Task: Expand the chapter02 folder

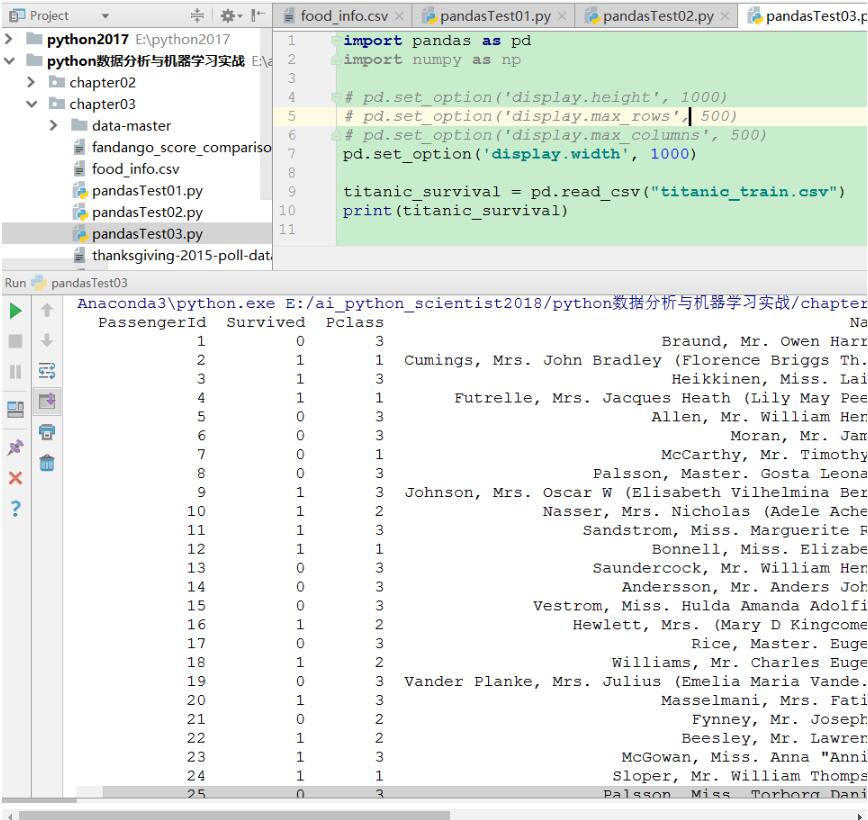Action: point(32,82)
